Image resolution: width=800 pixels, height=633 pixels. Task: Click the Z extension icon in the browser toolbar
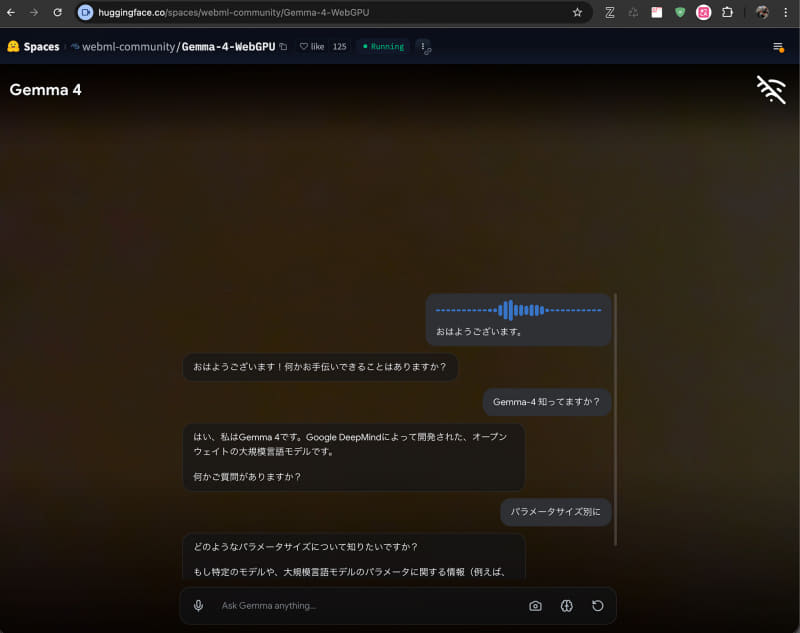608,13
